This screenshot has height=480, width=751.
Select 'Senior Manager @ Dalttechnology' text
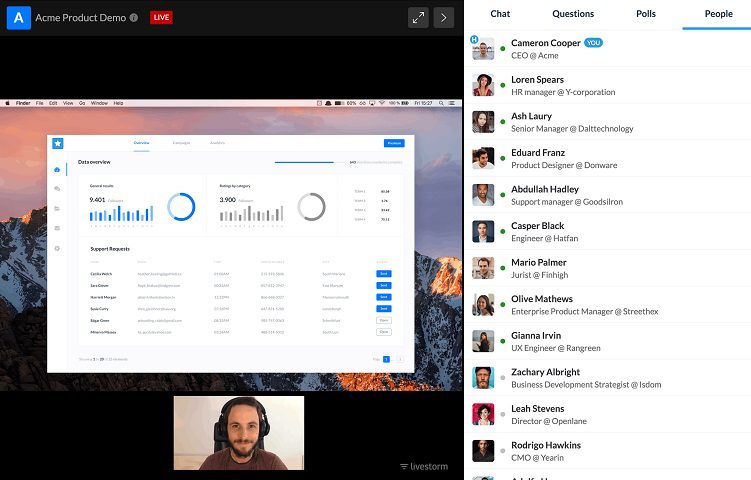tap(572, 128)
